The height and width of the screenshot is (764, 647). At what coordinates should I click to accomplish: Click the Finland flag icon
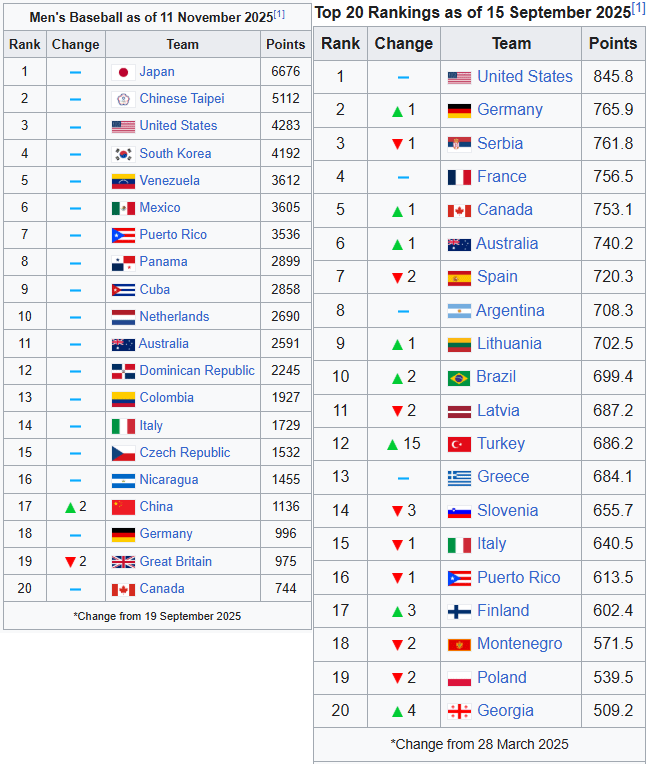tap(459, 611)
